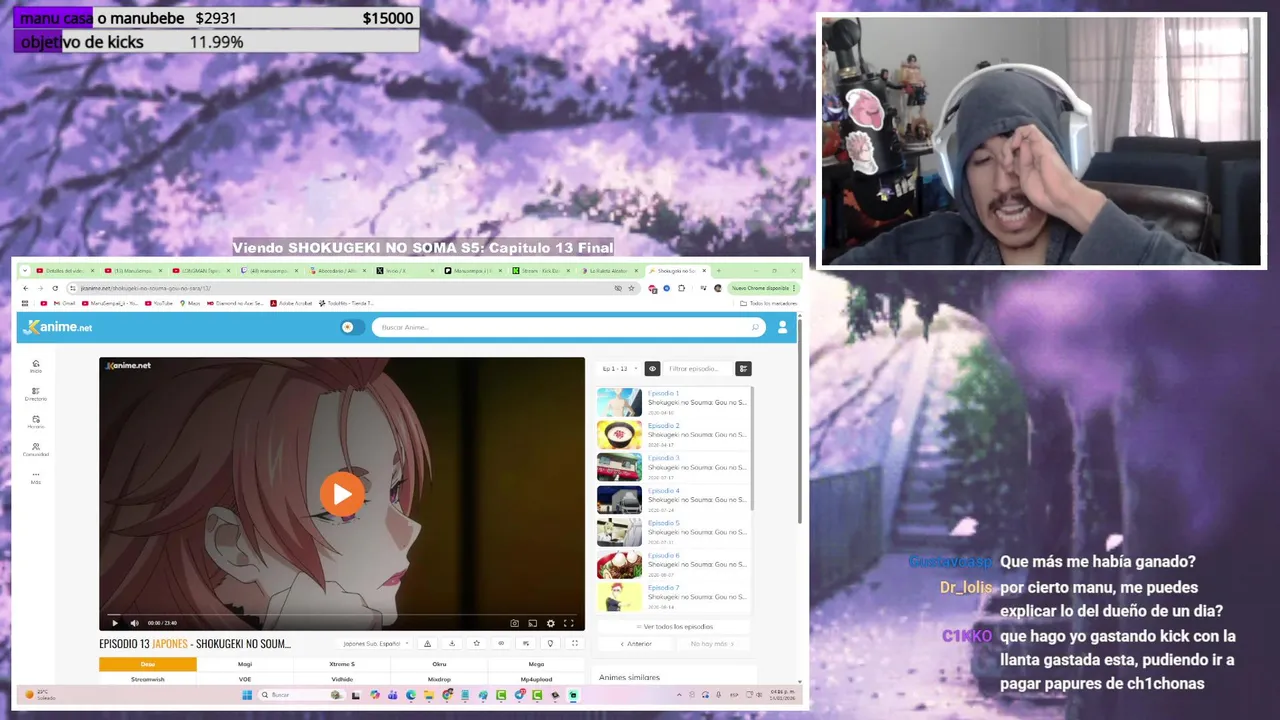Image resolution: width=1280 pixels, height=720 pixels.
Task: Toggle the light/dark theme switch in the header
Action: (x=352, y=327)
